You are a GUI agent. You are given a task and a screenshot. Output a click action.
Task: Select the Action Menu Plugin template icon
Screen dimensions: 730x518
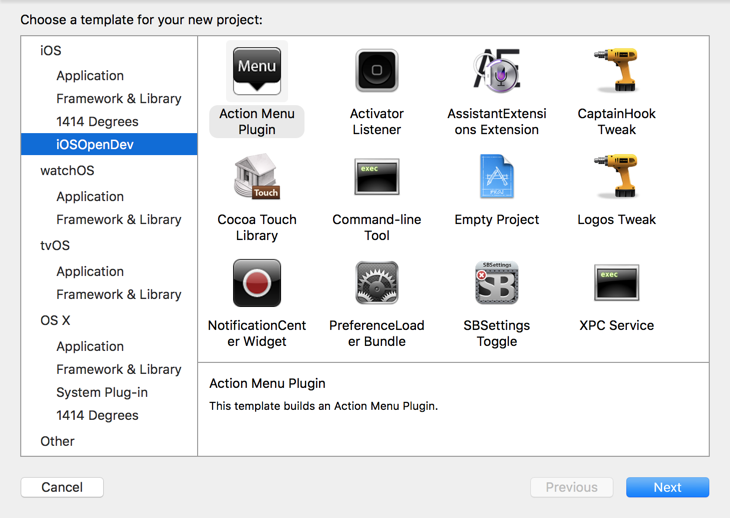(x=257, y=71)
